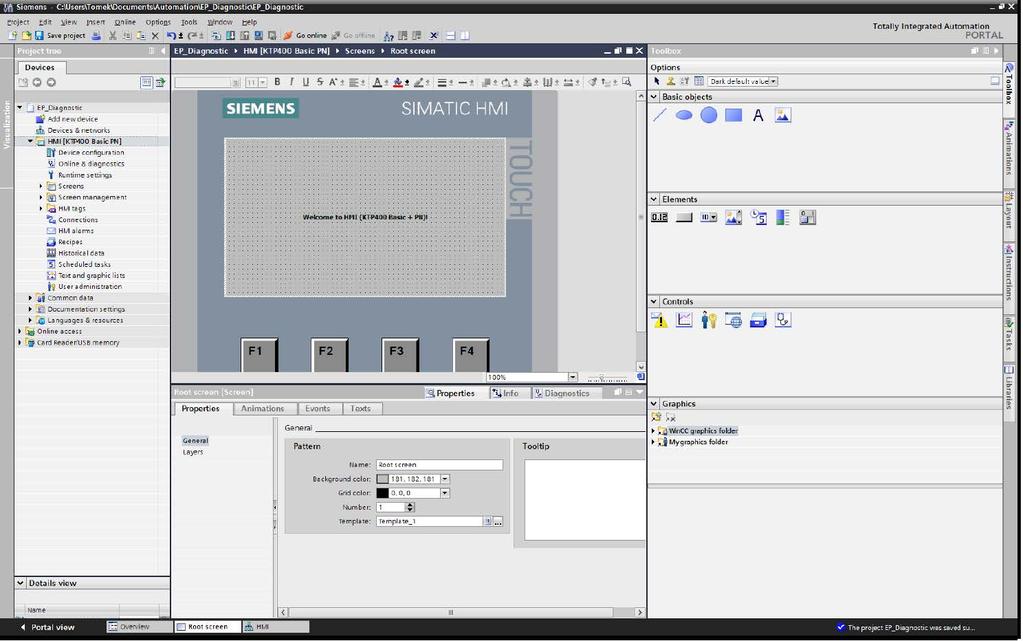Open the zoom level 100% dropdown

(572, 377)
